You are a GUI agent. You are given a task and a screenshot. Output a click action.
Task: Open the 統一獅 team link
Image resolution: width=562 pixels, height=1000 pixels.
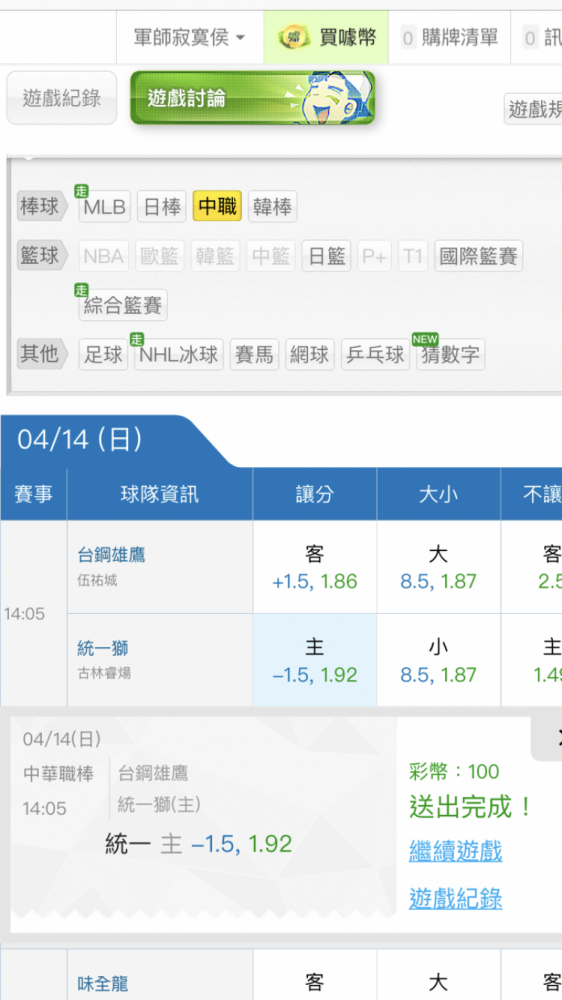click(103, 649)
